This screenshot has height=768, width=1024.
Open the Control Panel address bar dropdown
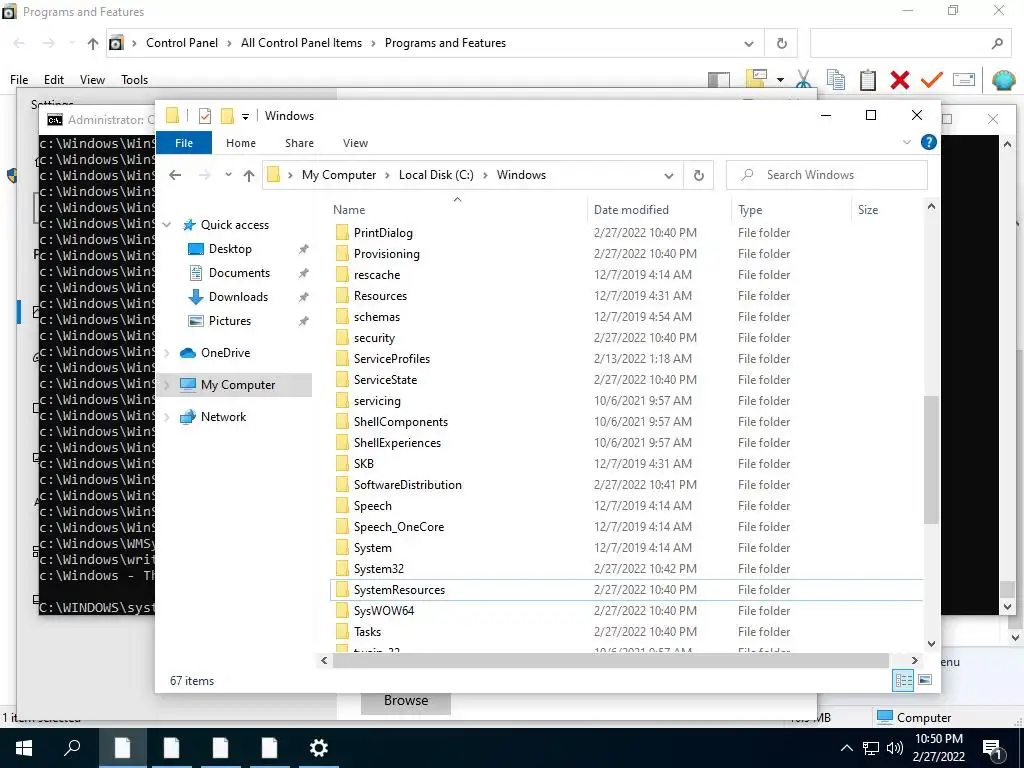[x=749, y=44]
